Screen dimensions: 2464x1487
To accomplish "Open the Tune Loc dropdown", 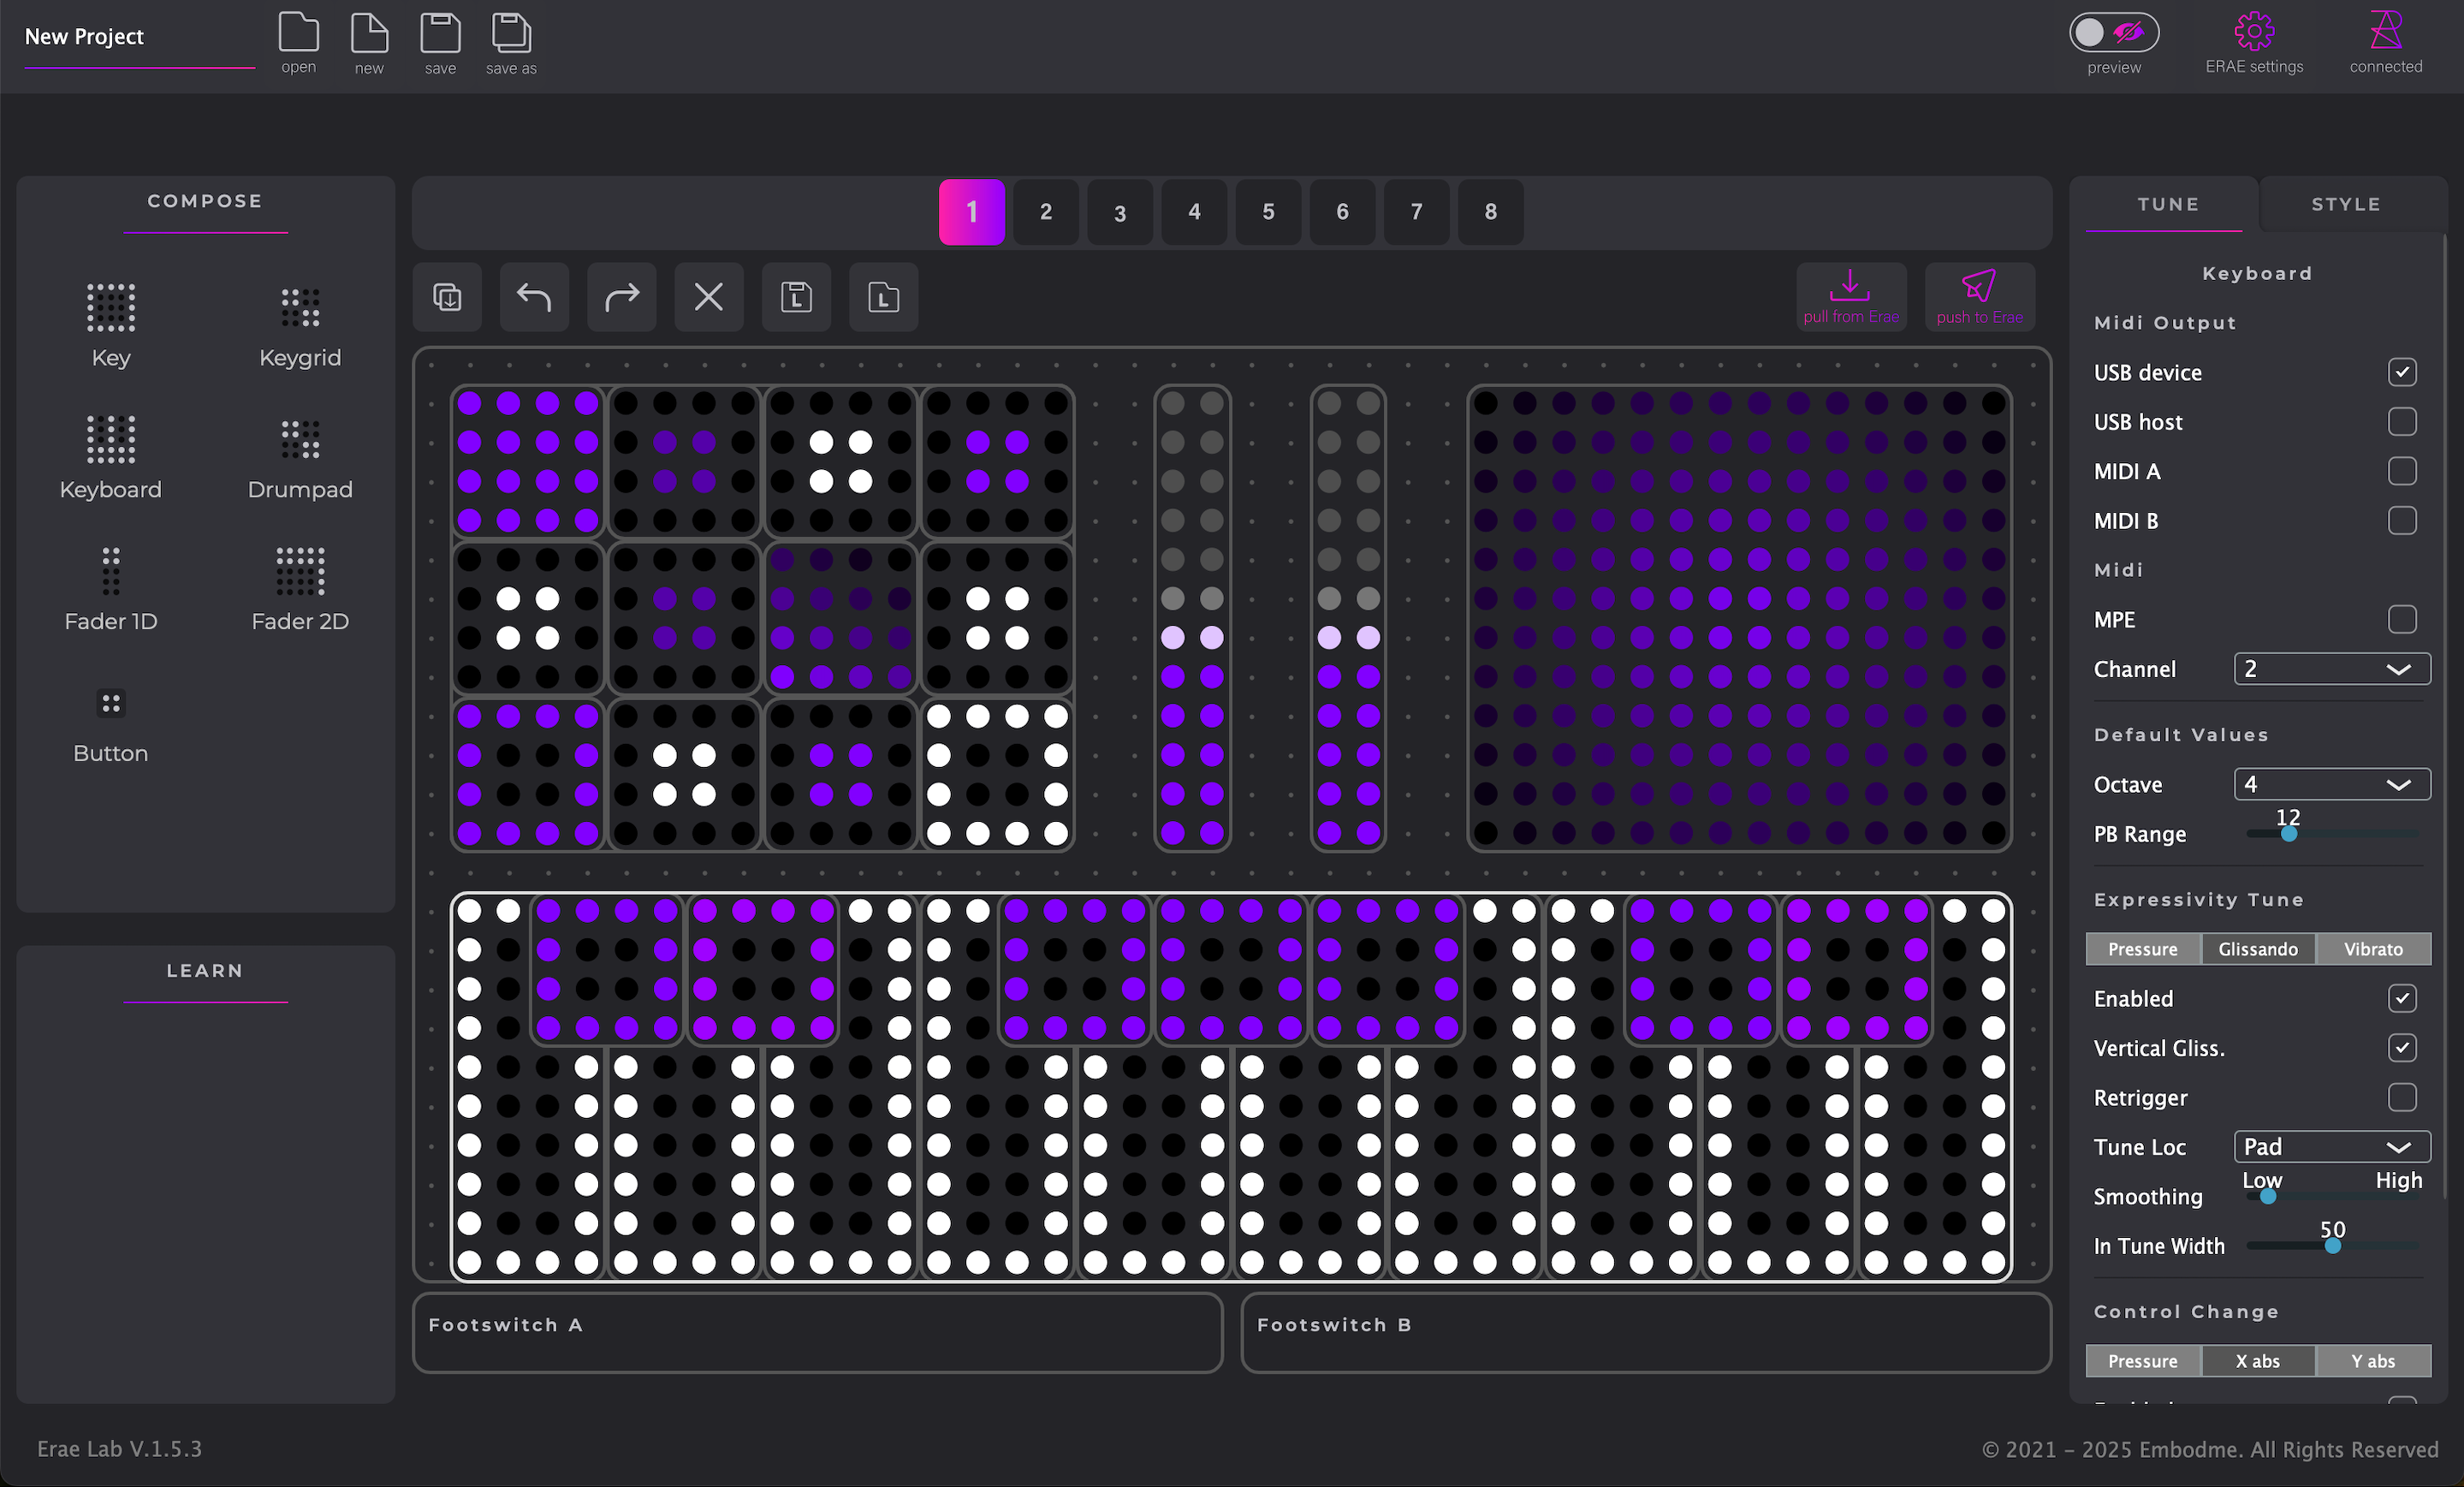I will 2331,1147.
